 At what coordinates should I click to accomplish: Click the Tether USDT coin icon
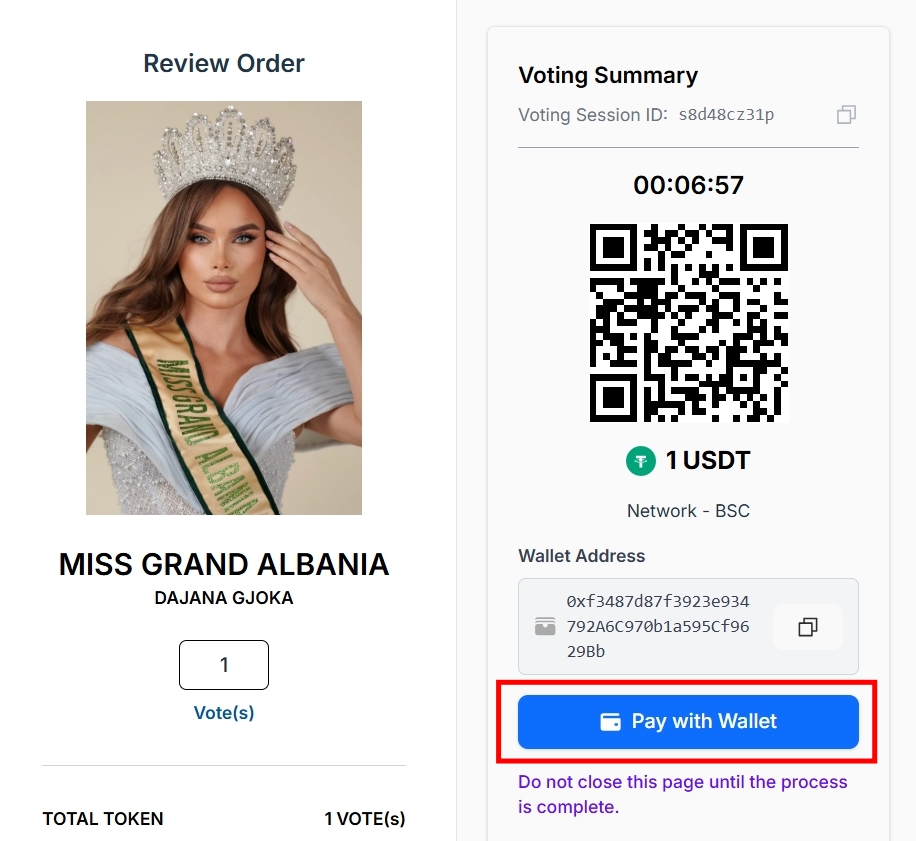click(641, 461)
